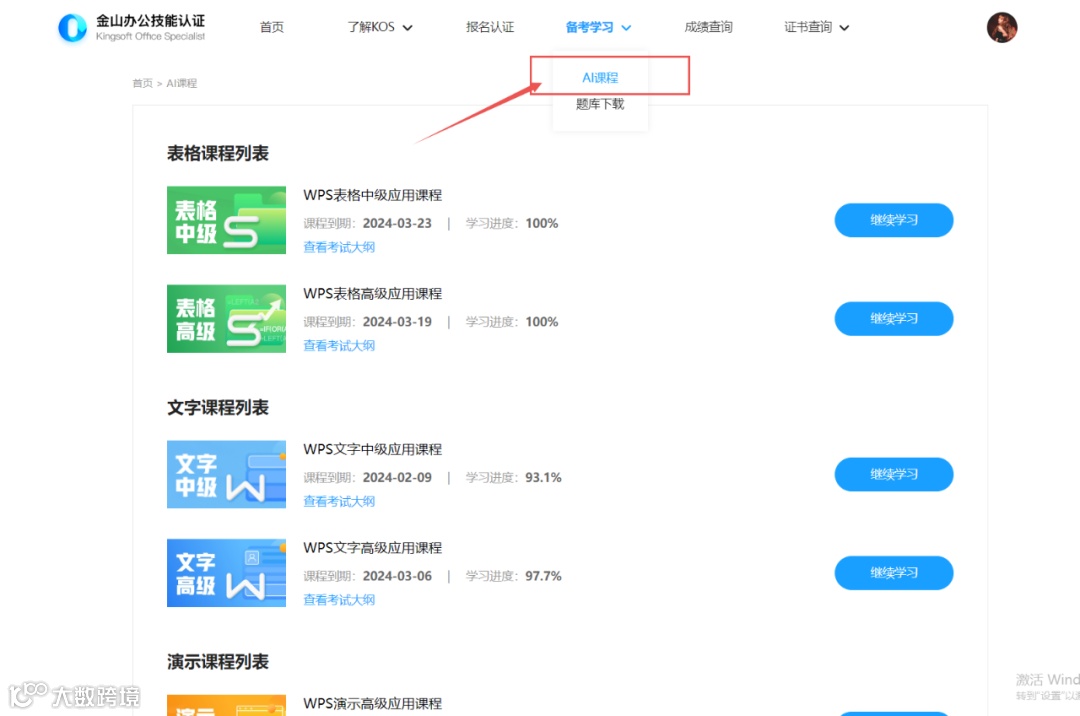Open the 首页 navigation item

point(271,27)
